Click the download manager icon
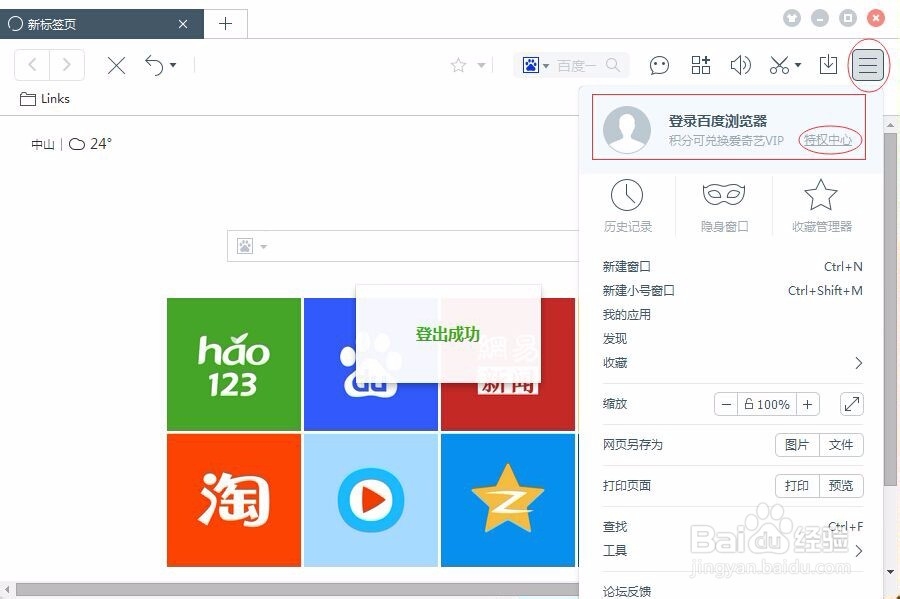 pos(827,65)
